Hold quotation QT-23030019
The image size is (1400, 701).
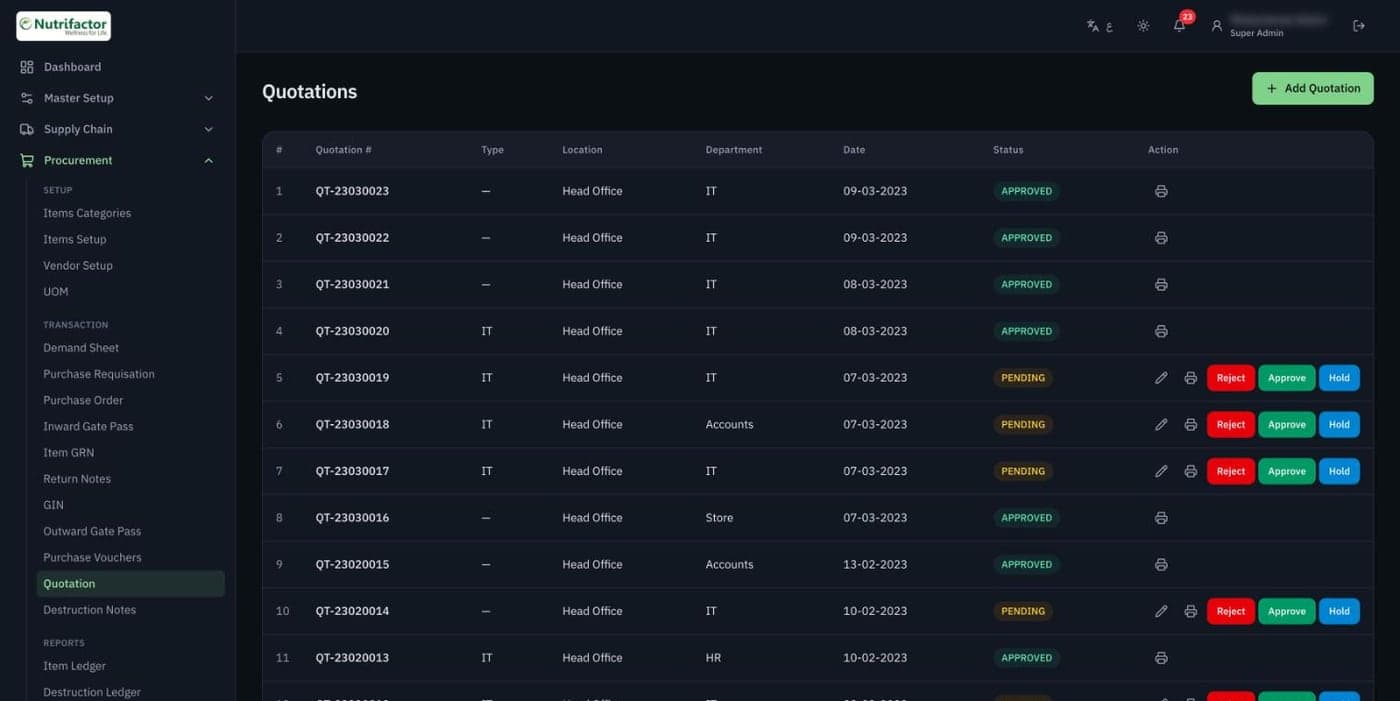[1339, 378]
